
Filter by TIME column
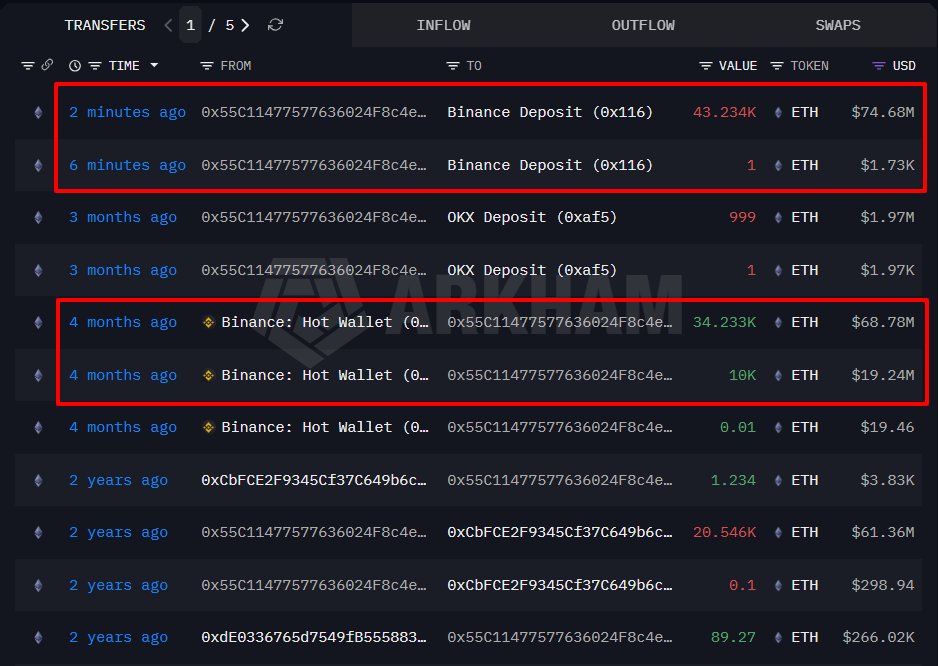coord(95,66)
